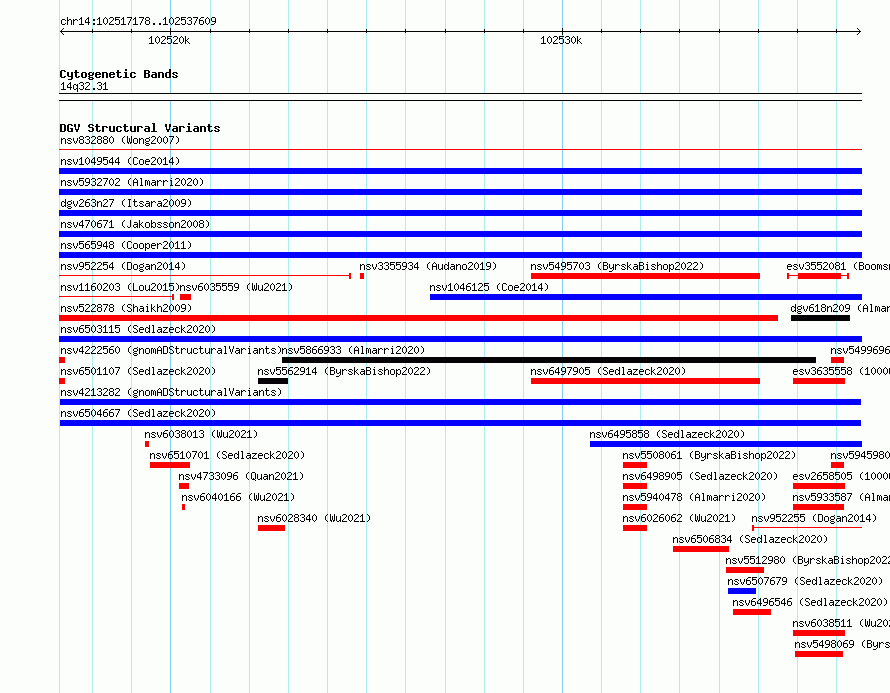Click the nsv5933587 variant label
The width and height of the screenshot is (890, 693).
[x=841, y=497]
